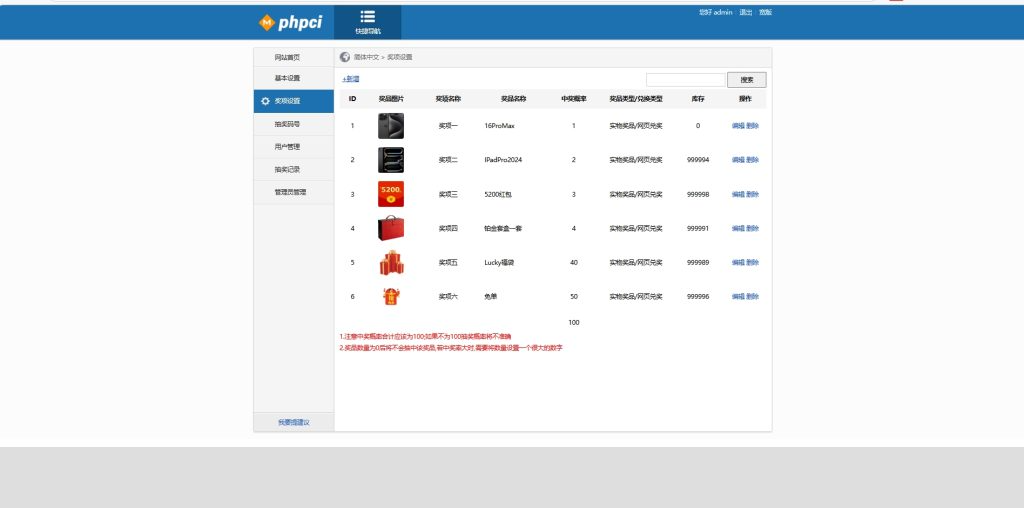The width and height of the screenshot is (1024, 508).
Task: Click the globe icon in breadcrumb
Action: pos(345,57)
